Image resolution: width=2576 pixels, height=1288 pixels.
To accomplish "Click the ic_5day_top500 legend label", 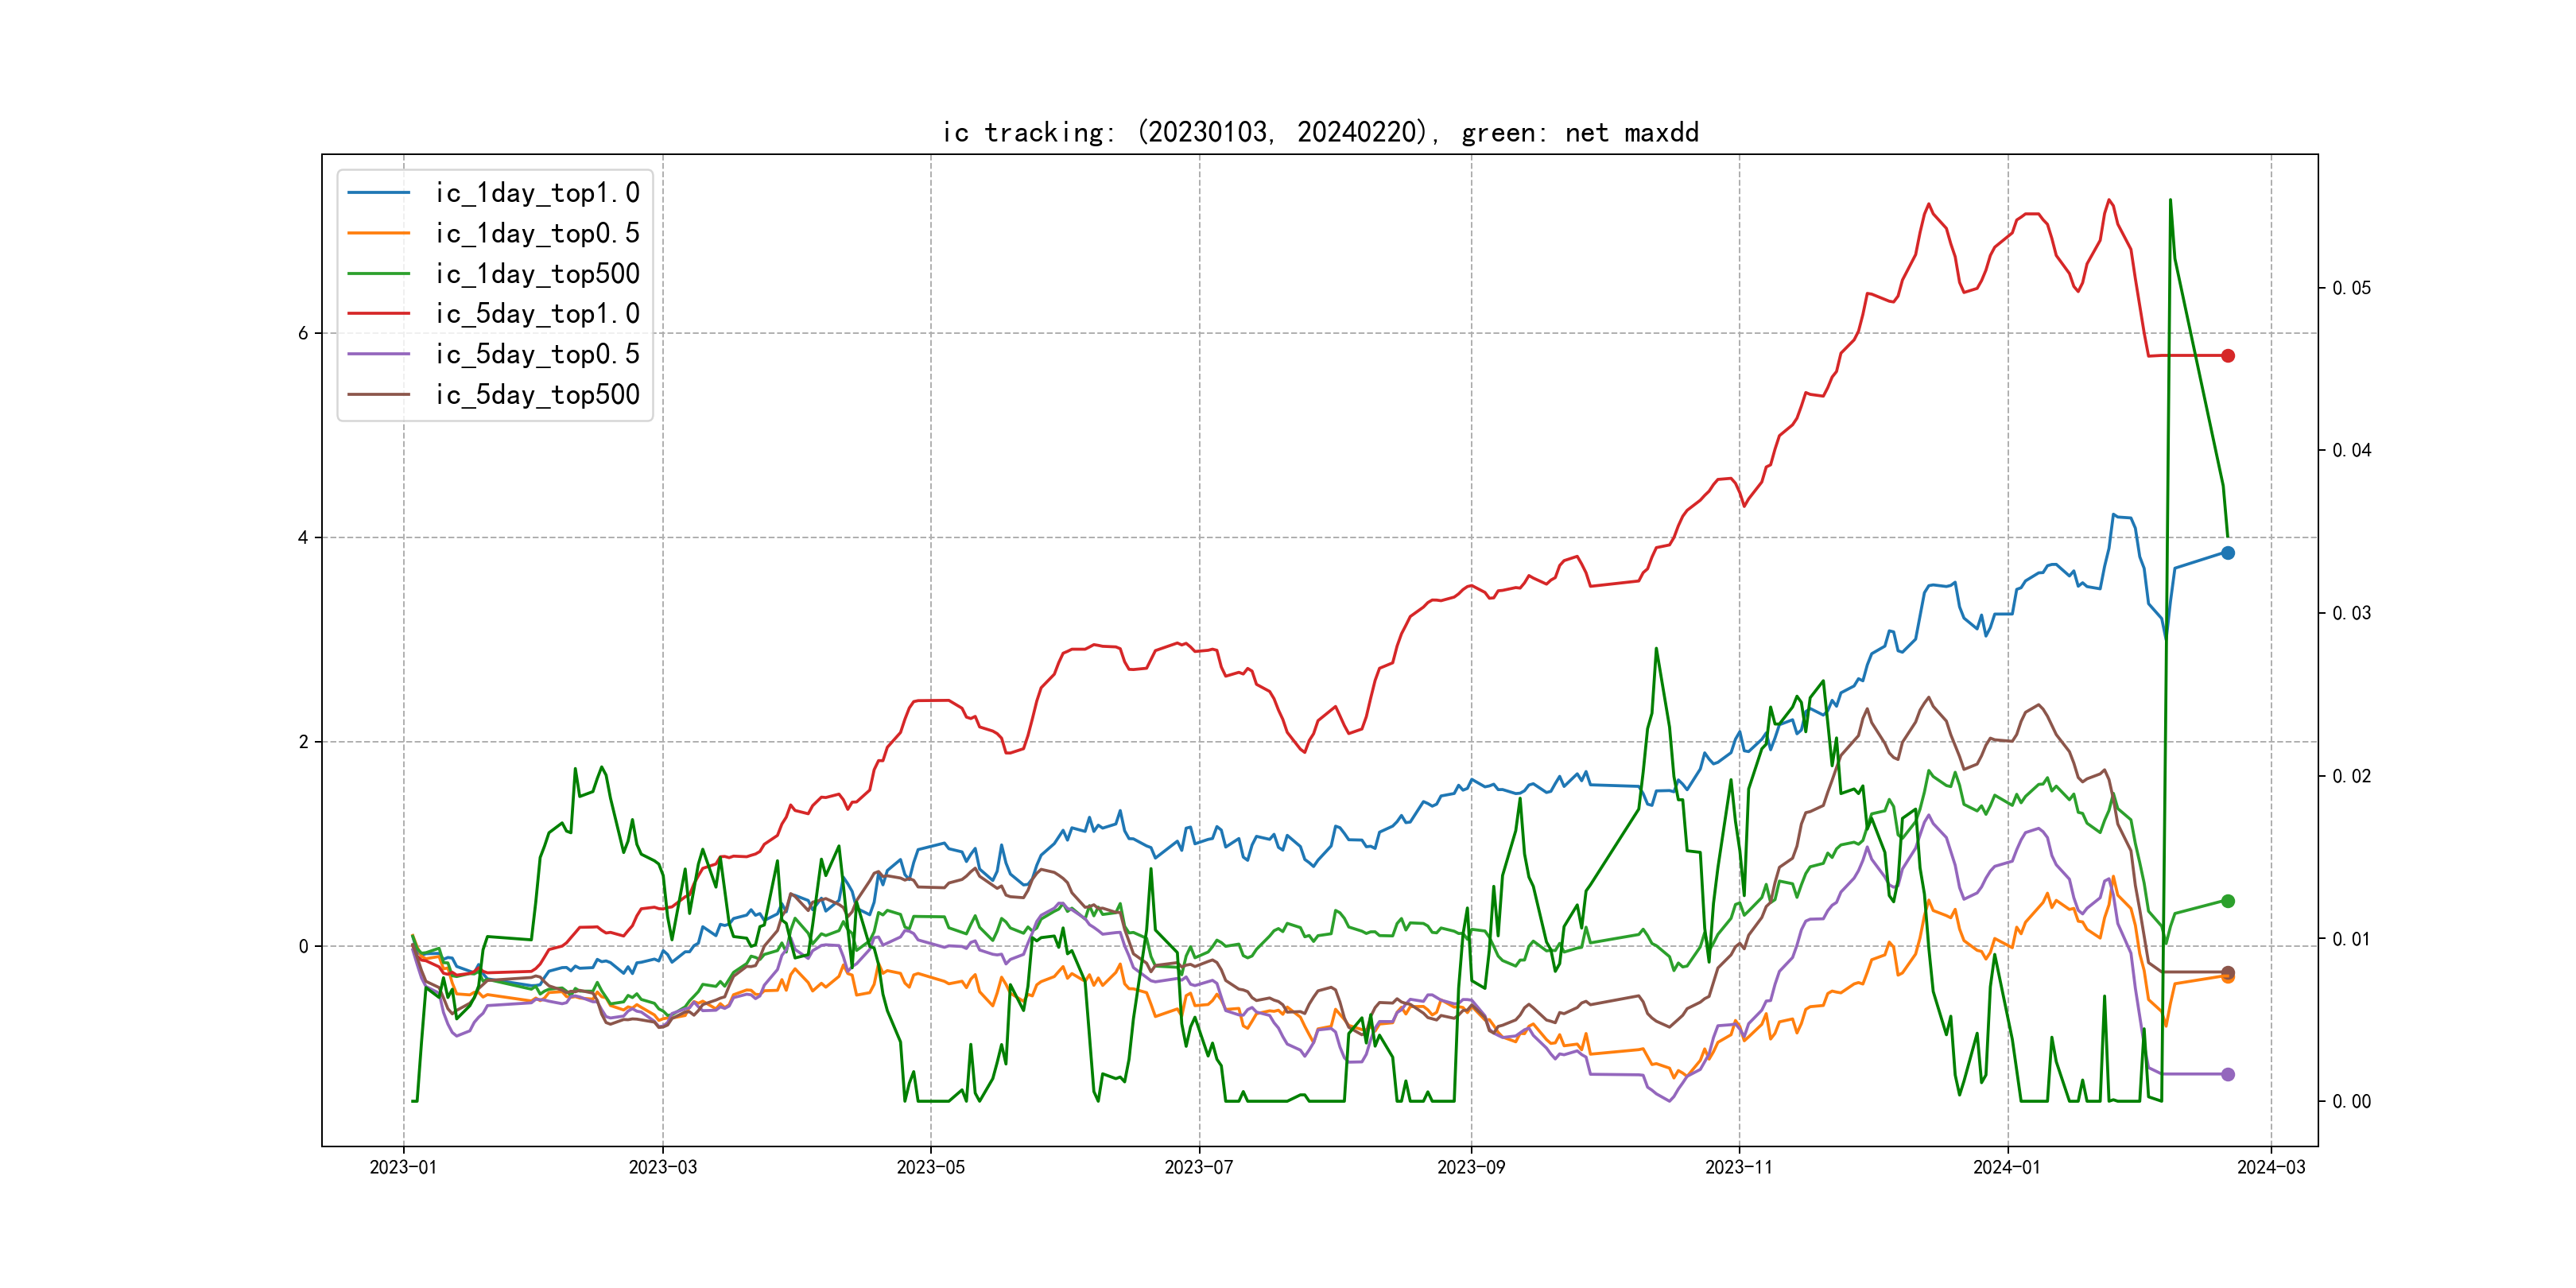I will [537, 395].
